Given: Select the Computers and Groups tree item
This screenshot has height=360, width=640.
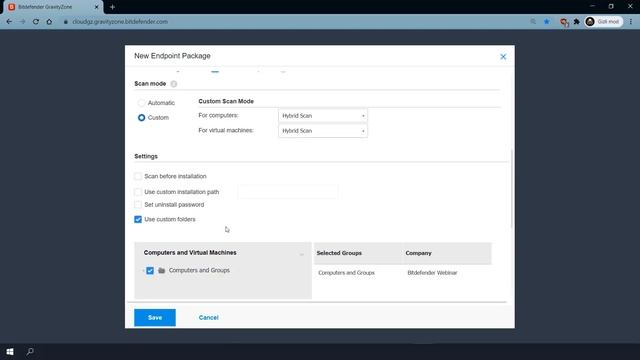Looking at the screenshot, I should click(x=199, y=270).
